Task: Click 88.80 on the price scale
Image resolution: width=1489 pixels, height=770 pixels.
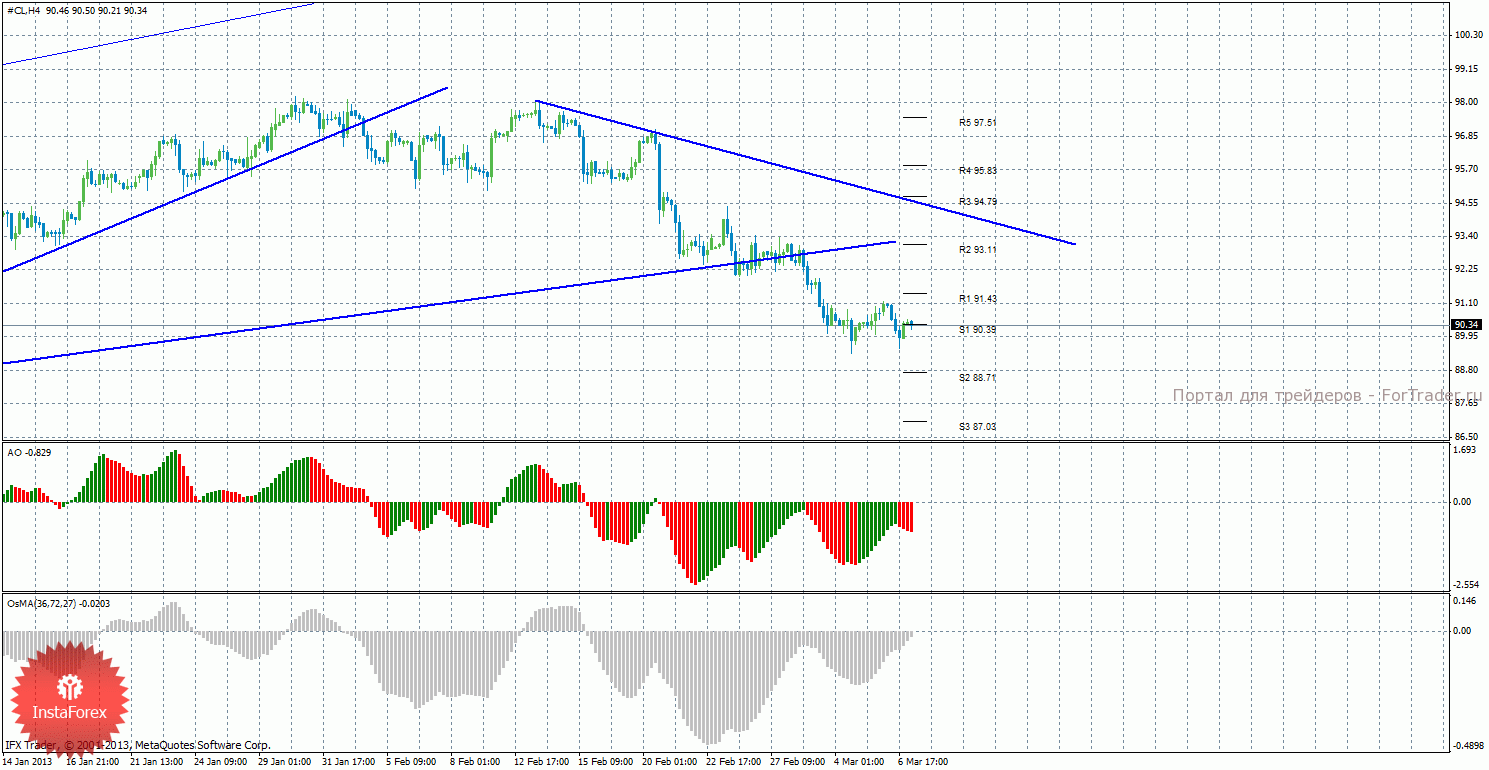Action: click(1468, 370)
